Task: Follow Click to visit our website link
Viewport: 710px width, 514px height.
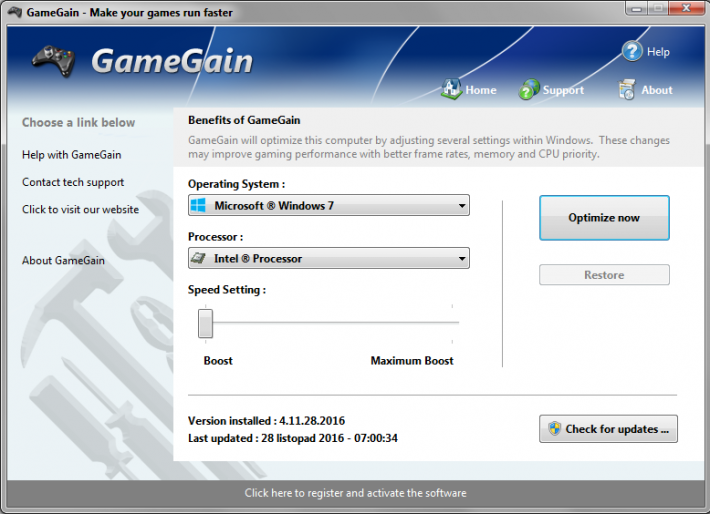Action: pyautogui.click(x=81, y=209)
